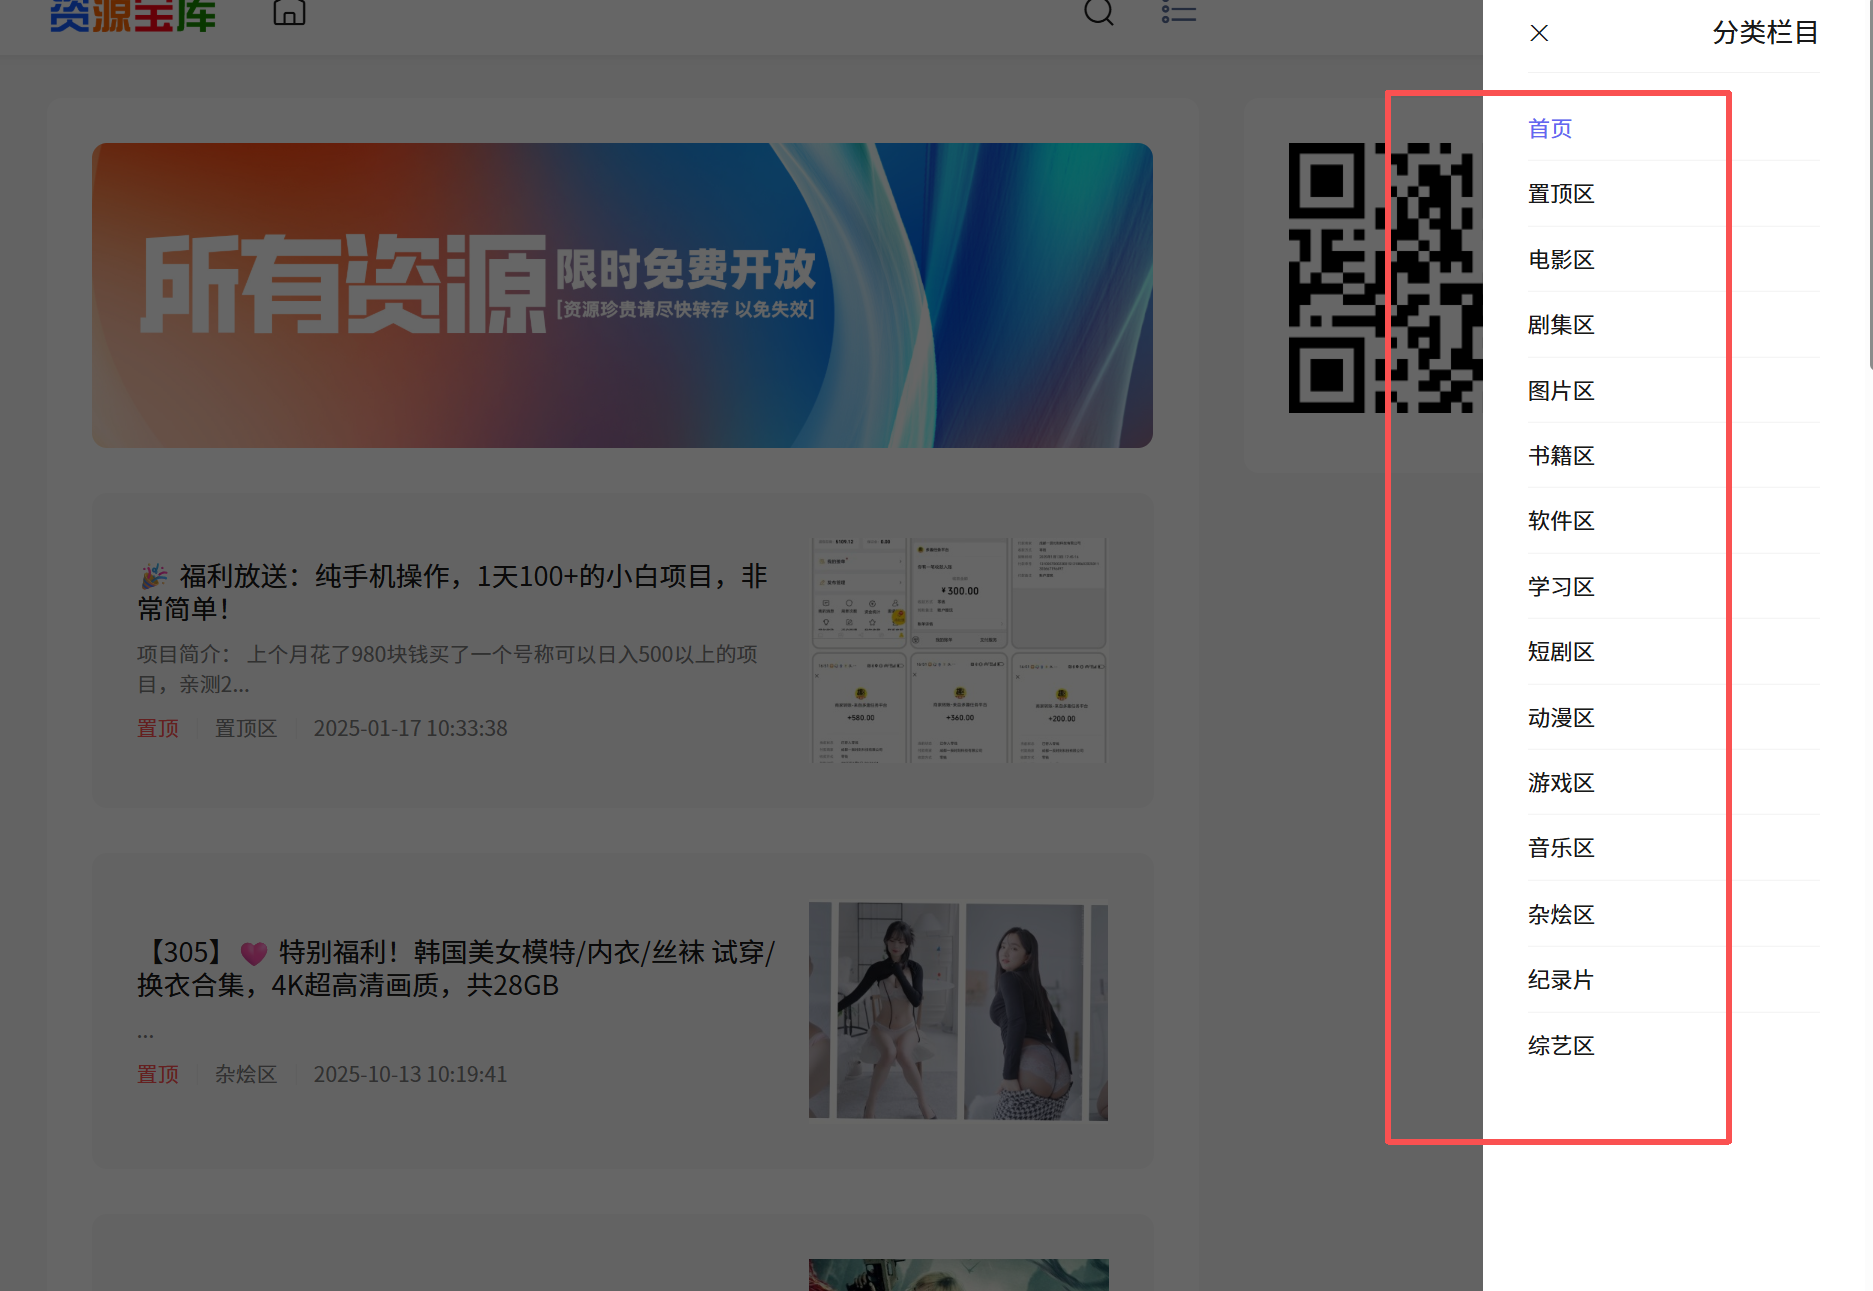Close the 分类栏目 panel with the X
Screen dimensions: 1873x1291
(x=1538, y=33)
